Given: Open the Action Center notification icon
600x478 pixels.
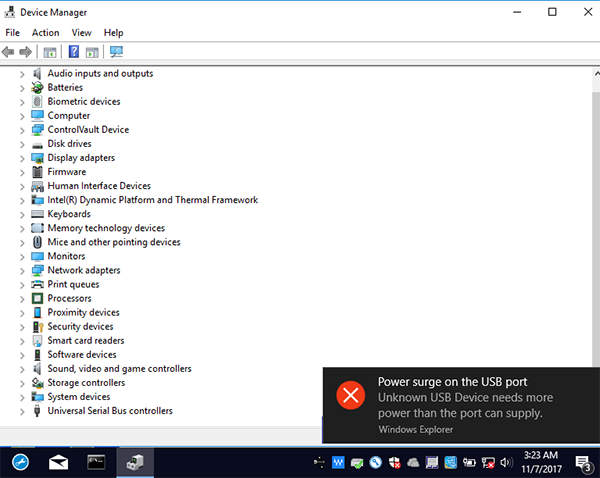Looking at the screenshot, I should [x=585, y=462].
